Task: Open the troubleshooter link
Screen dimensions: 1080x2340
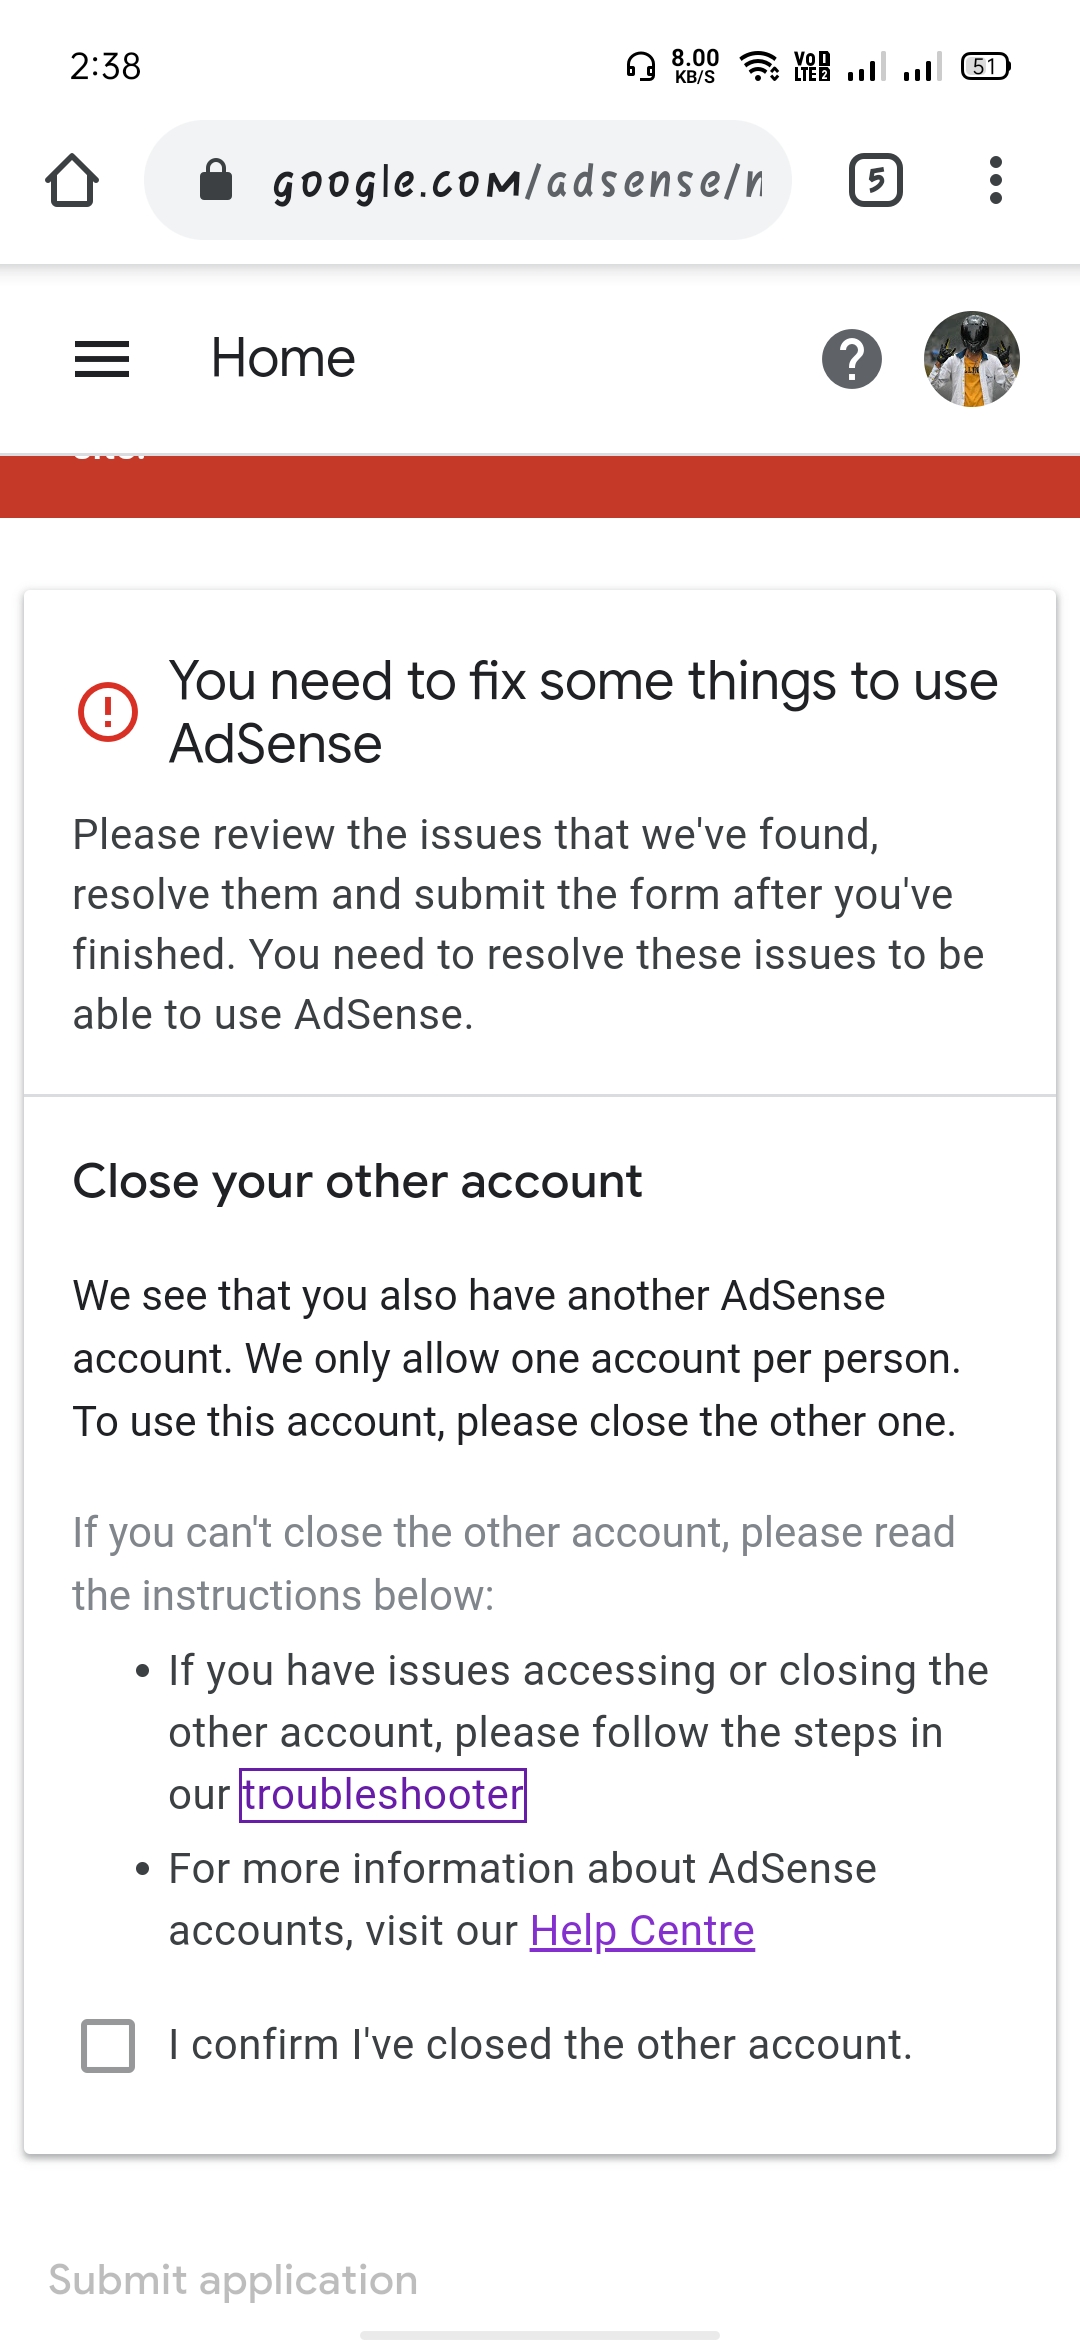Action: pos(383,1795)
